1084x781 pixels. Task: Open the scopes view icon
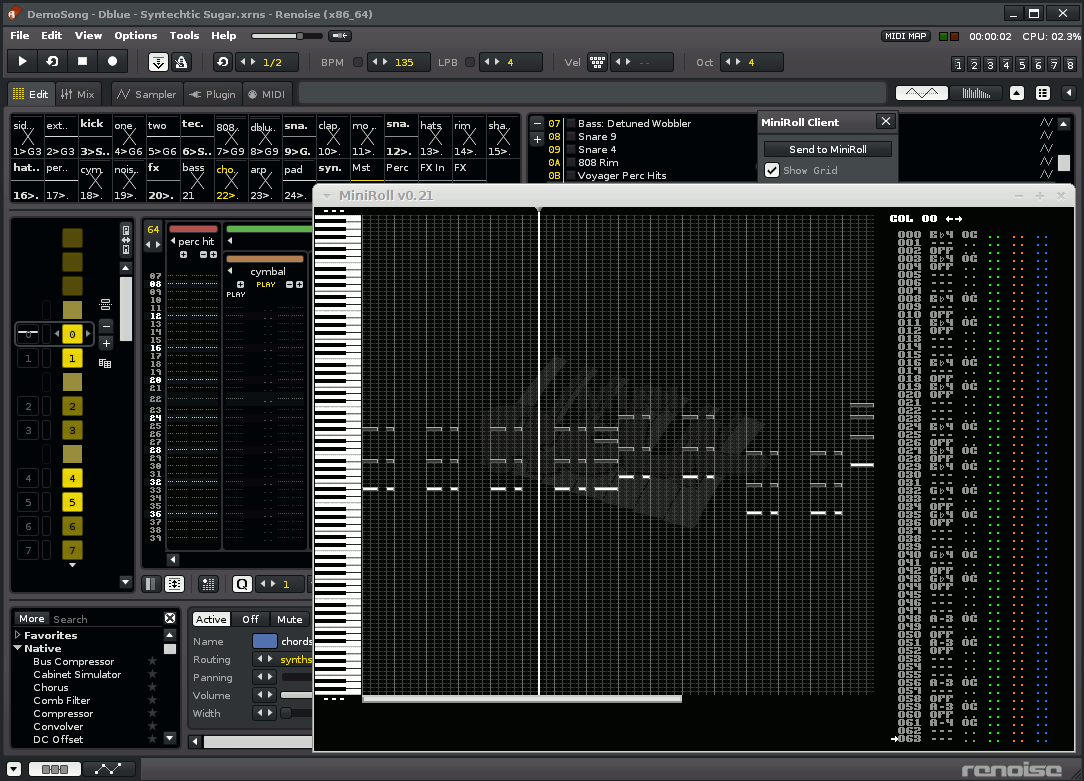pyautogui.click(x=922, y=93)
